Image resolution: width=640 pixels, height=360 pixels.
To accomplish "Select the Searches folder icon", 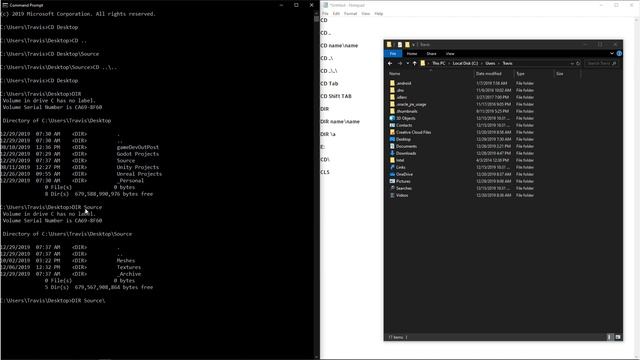I will (x=392, y=188).
